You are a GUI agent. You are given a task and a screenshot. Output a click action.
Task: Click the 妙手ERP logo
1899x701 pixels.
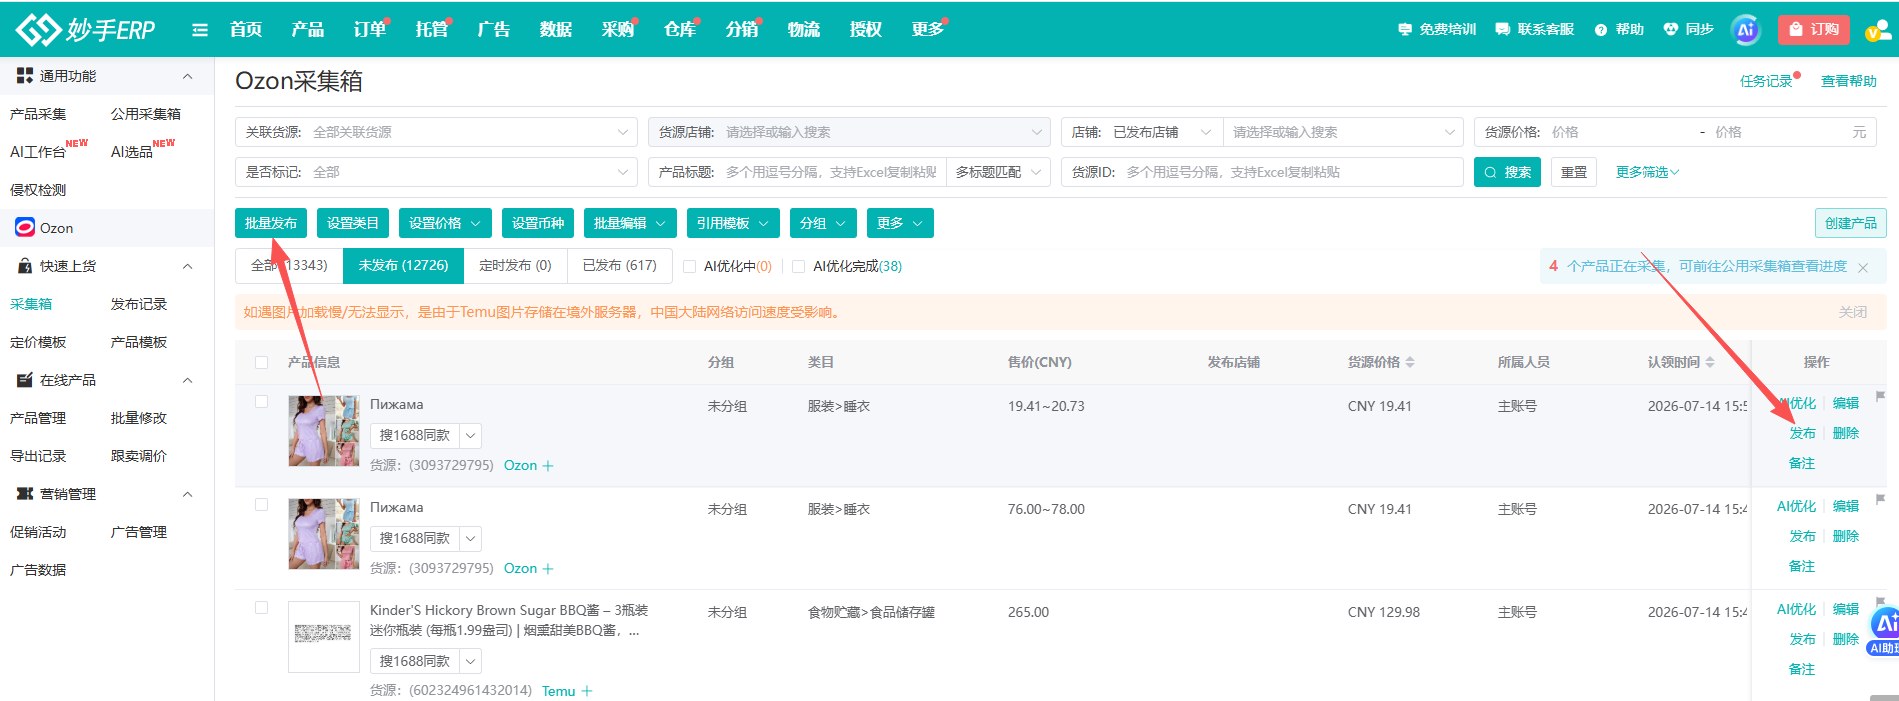85,29
